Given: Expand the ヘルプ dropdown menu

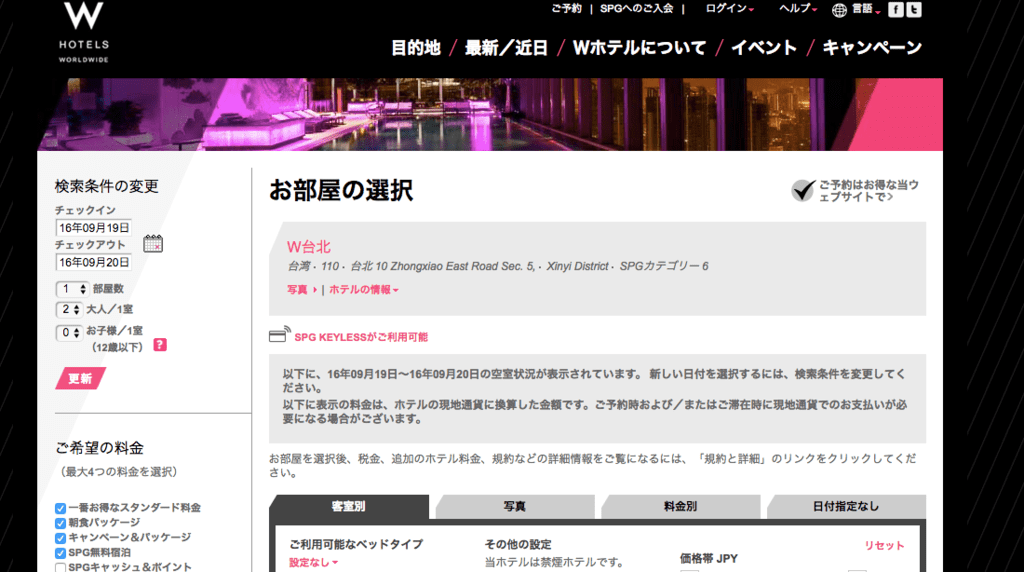Looking at the screenshot, I should pos(798,8).
